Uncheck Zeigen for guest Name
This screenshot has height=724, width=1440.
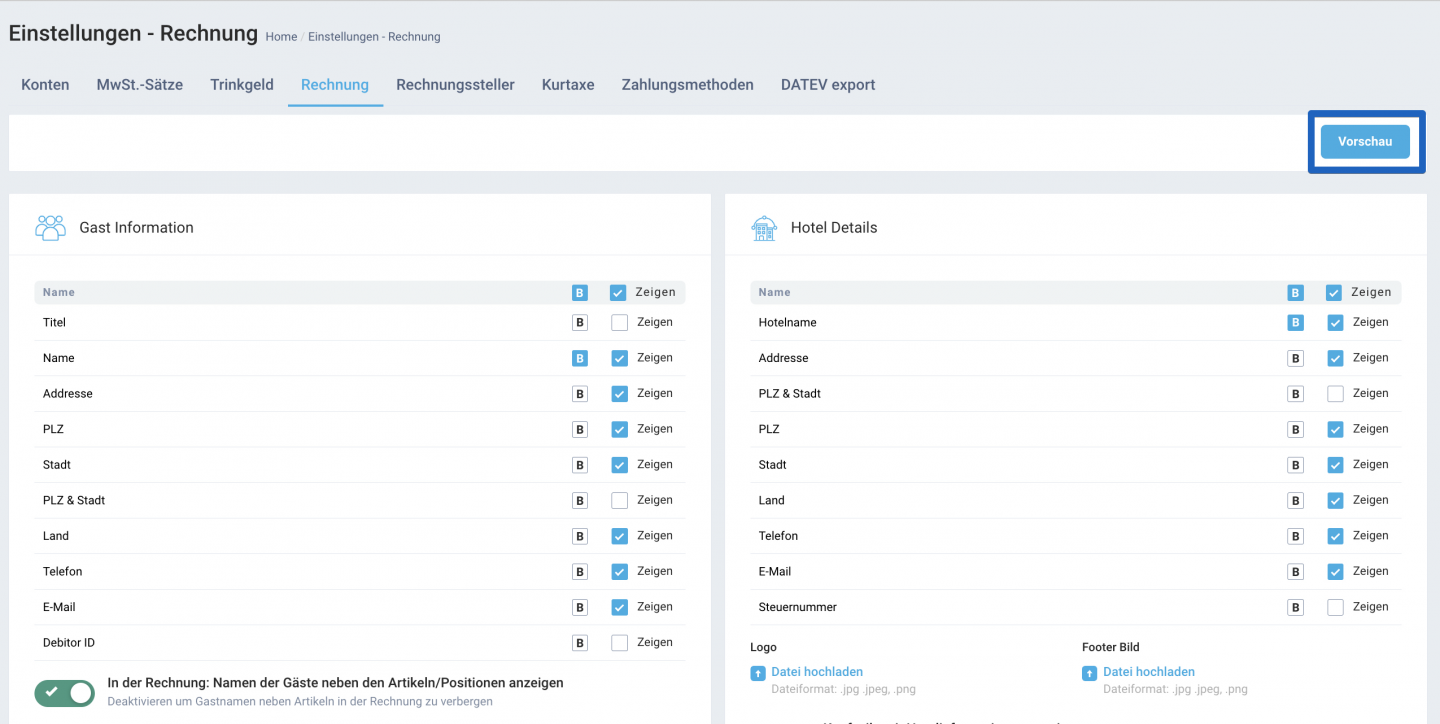(620, 358)
